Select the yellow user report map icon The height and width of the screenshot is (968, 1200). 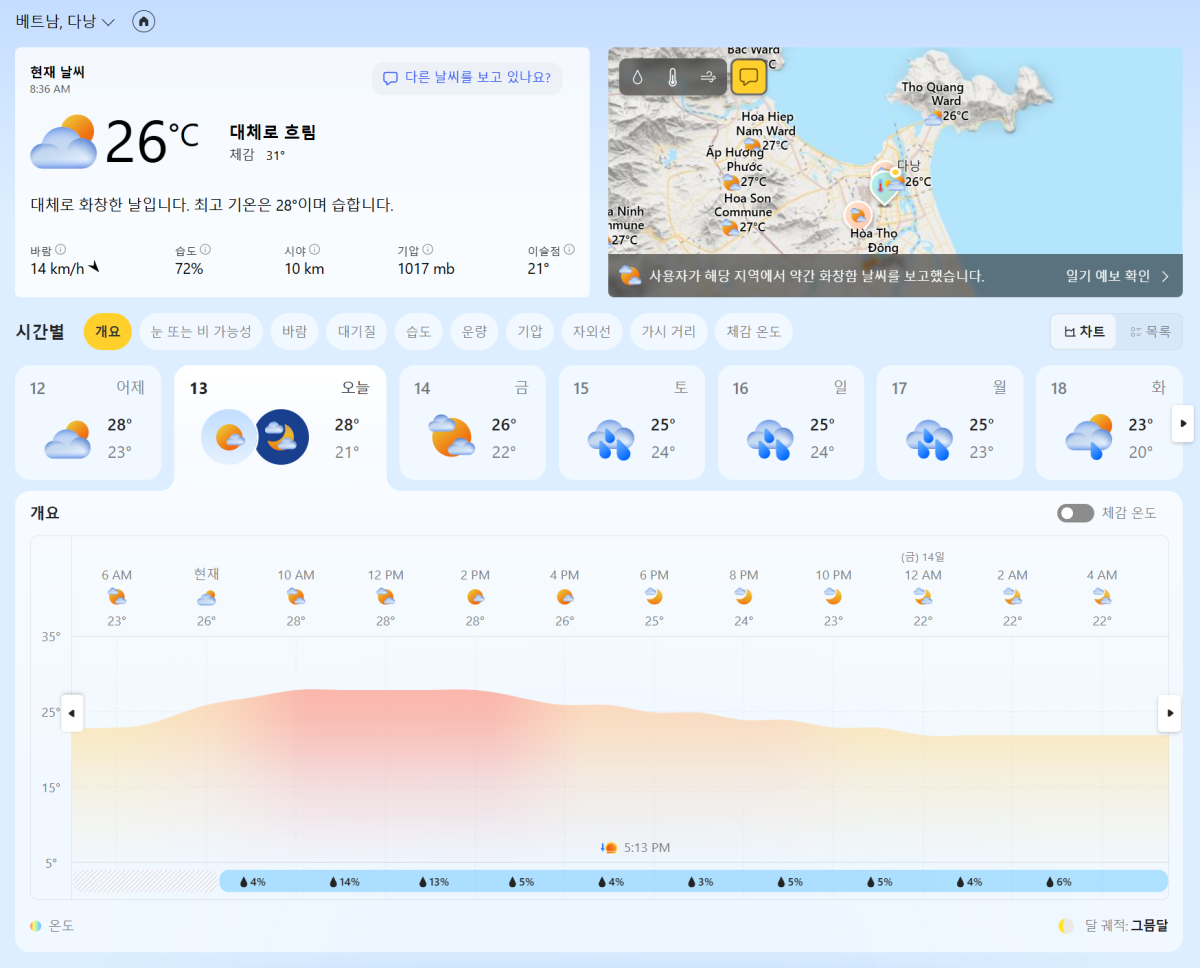748,77
